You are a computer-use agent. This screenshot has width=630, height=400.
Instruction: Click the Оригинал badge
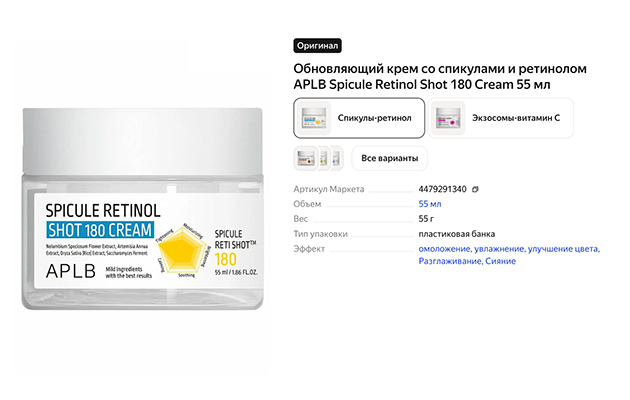coord(317,45)
